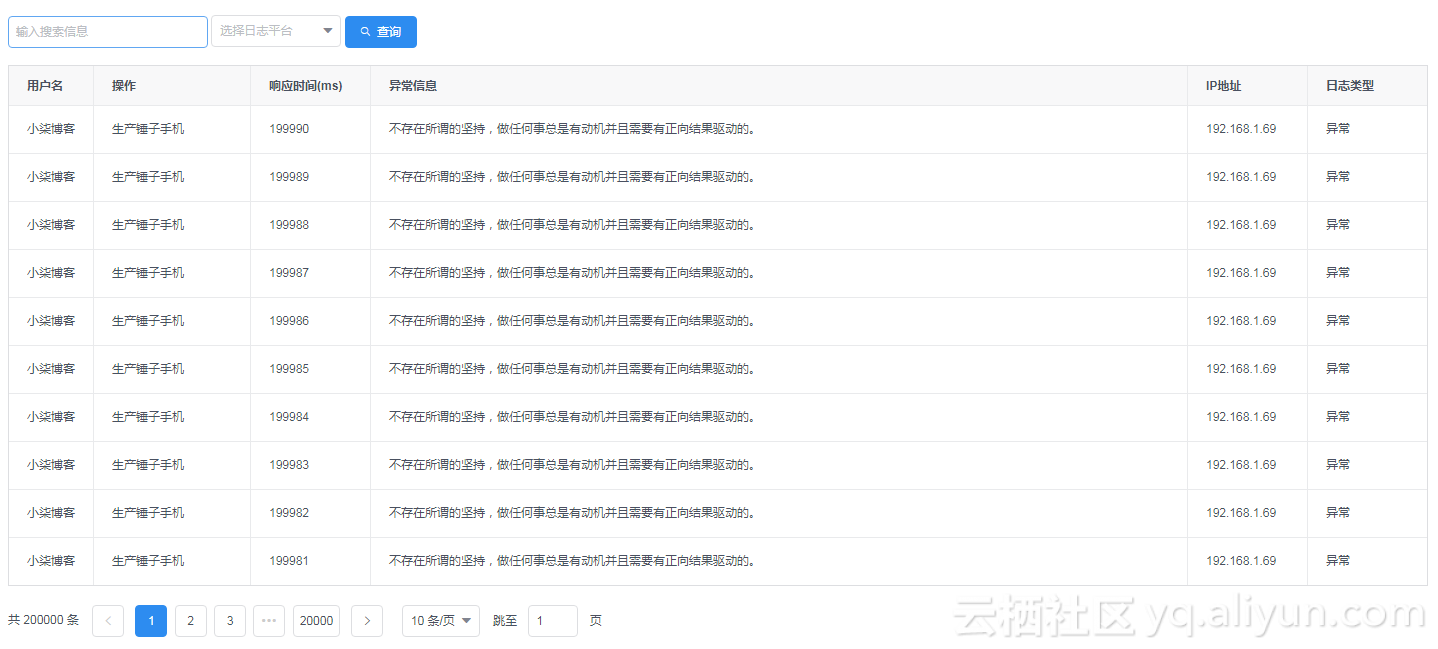Screen dimensions: 1438x649
Task: Click 小柒博客 in the 199981 row
Action: (51, 561)
